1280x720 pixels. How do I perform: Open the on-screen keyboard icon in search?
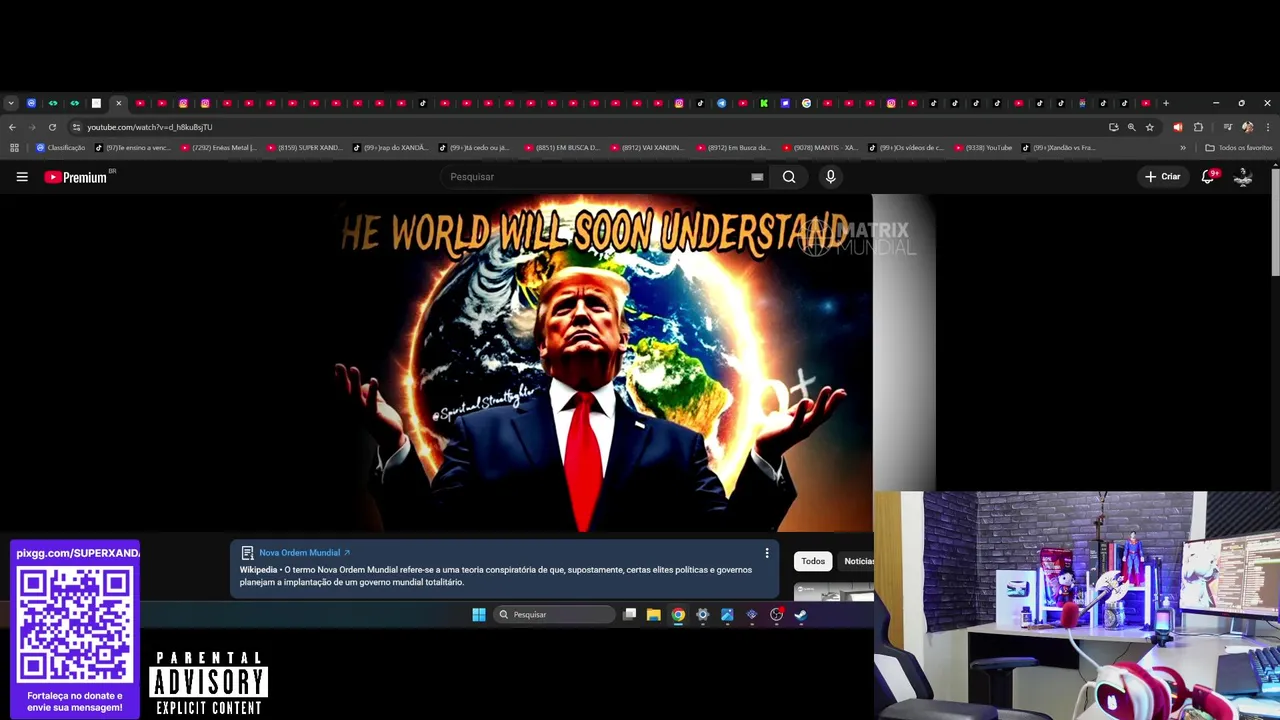757,177
